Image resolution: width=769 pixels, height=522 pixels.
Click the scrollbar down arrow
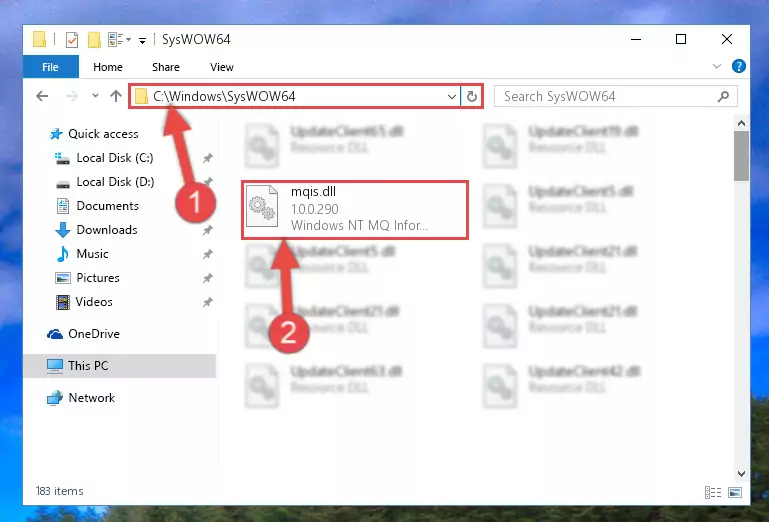(741, 473)
